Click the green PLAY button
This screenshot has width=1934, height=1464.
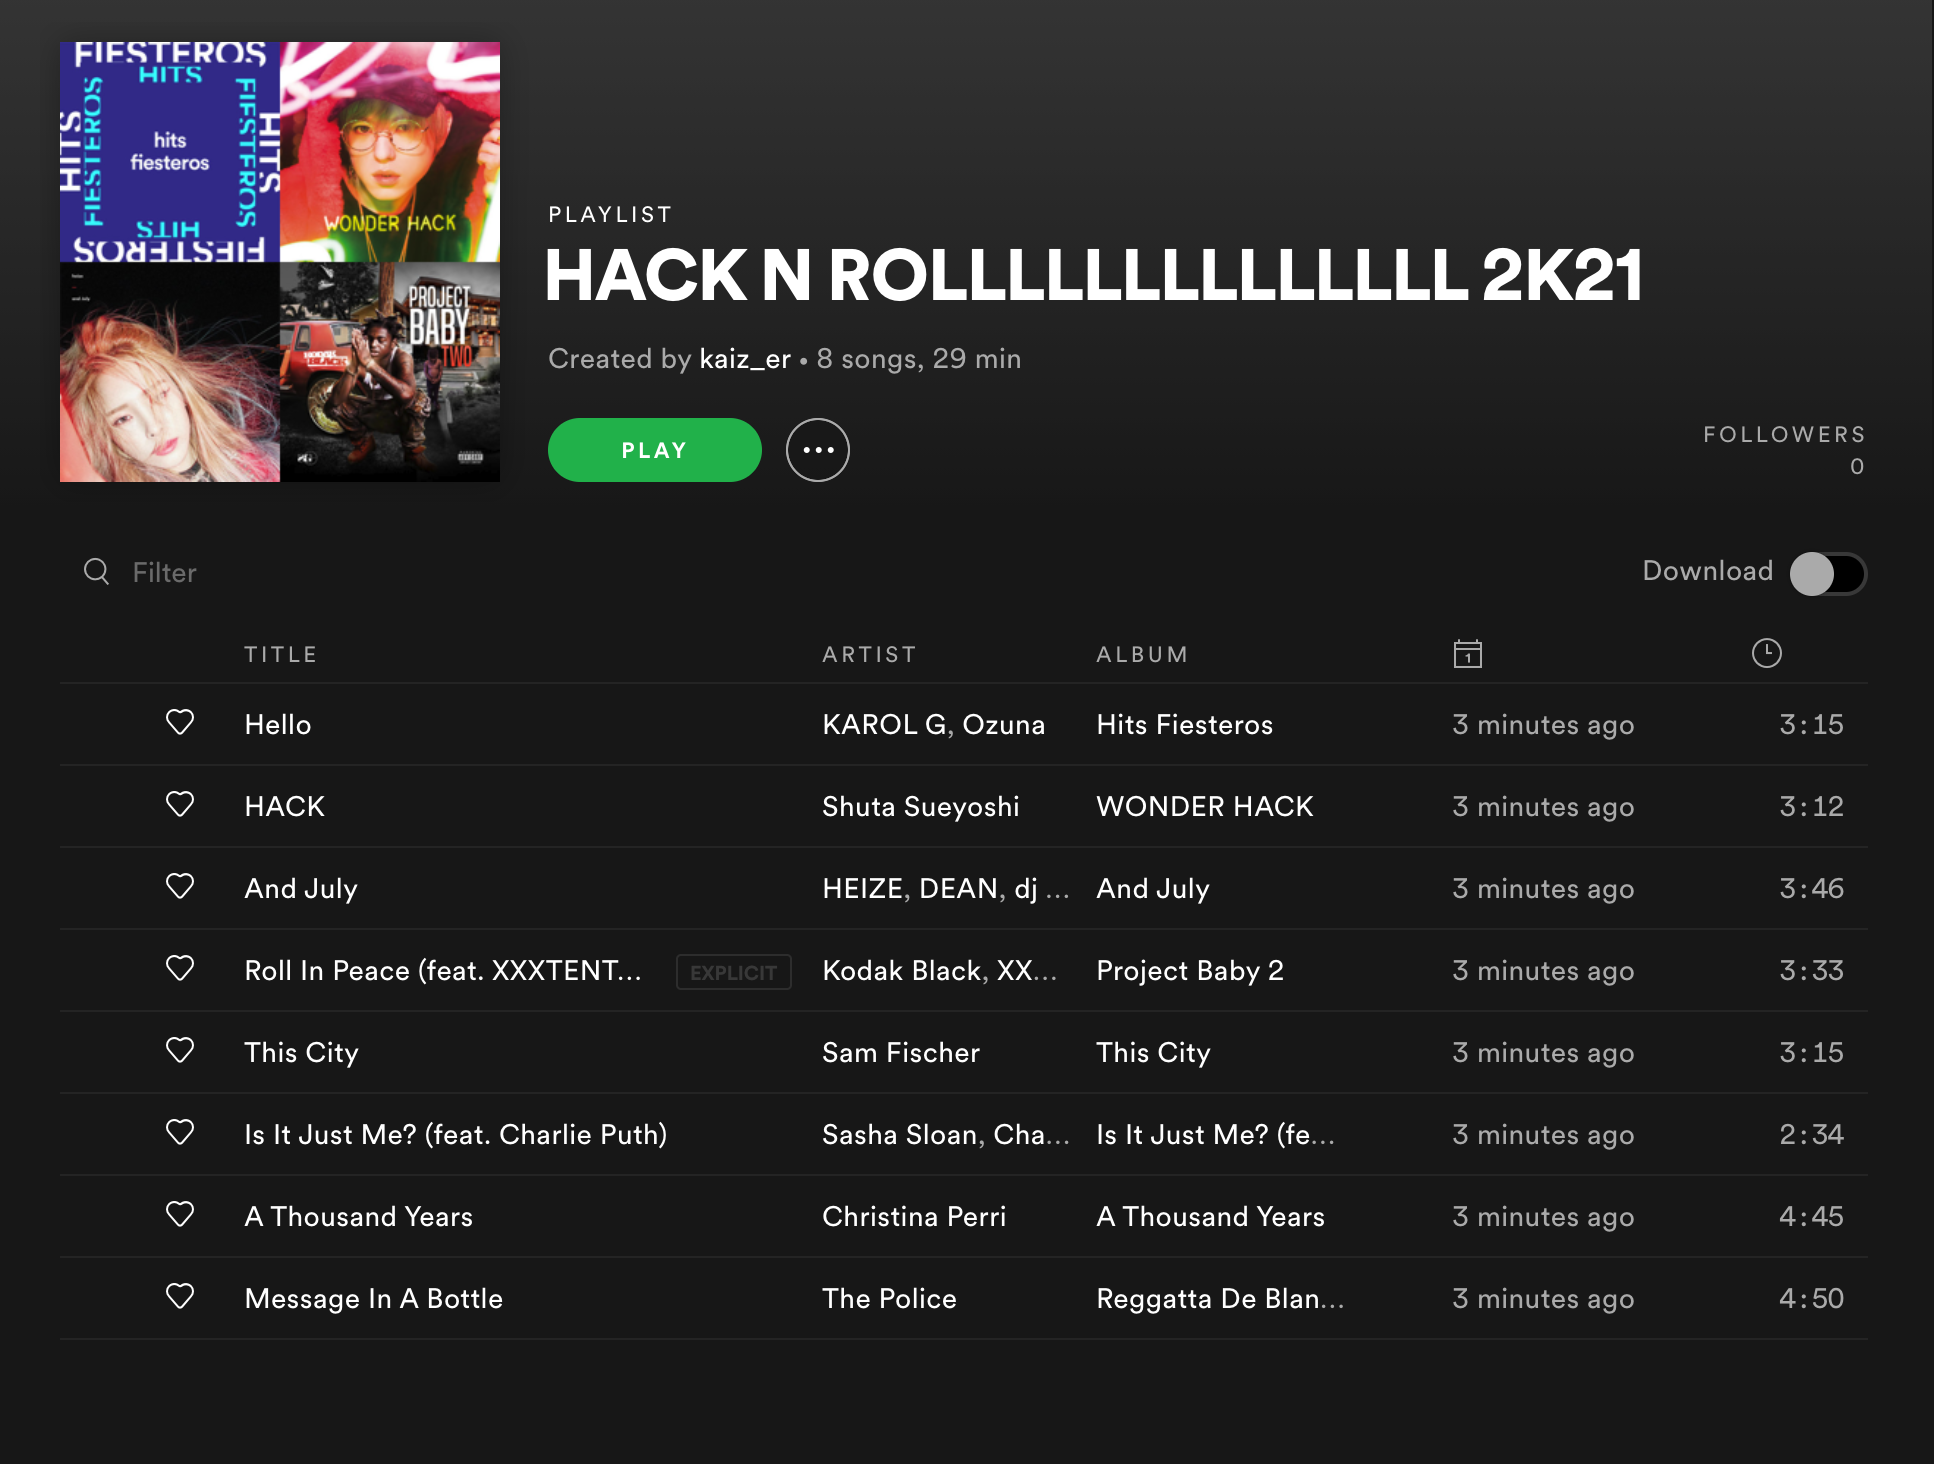[x=655, y=450]
